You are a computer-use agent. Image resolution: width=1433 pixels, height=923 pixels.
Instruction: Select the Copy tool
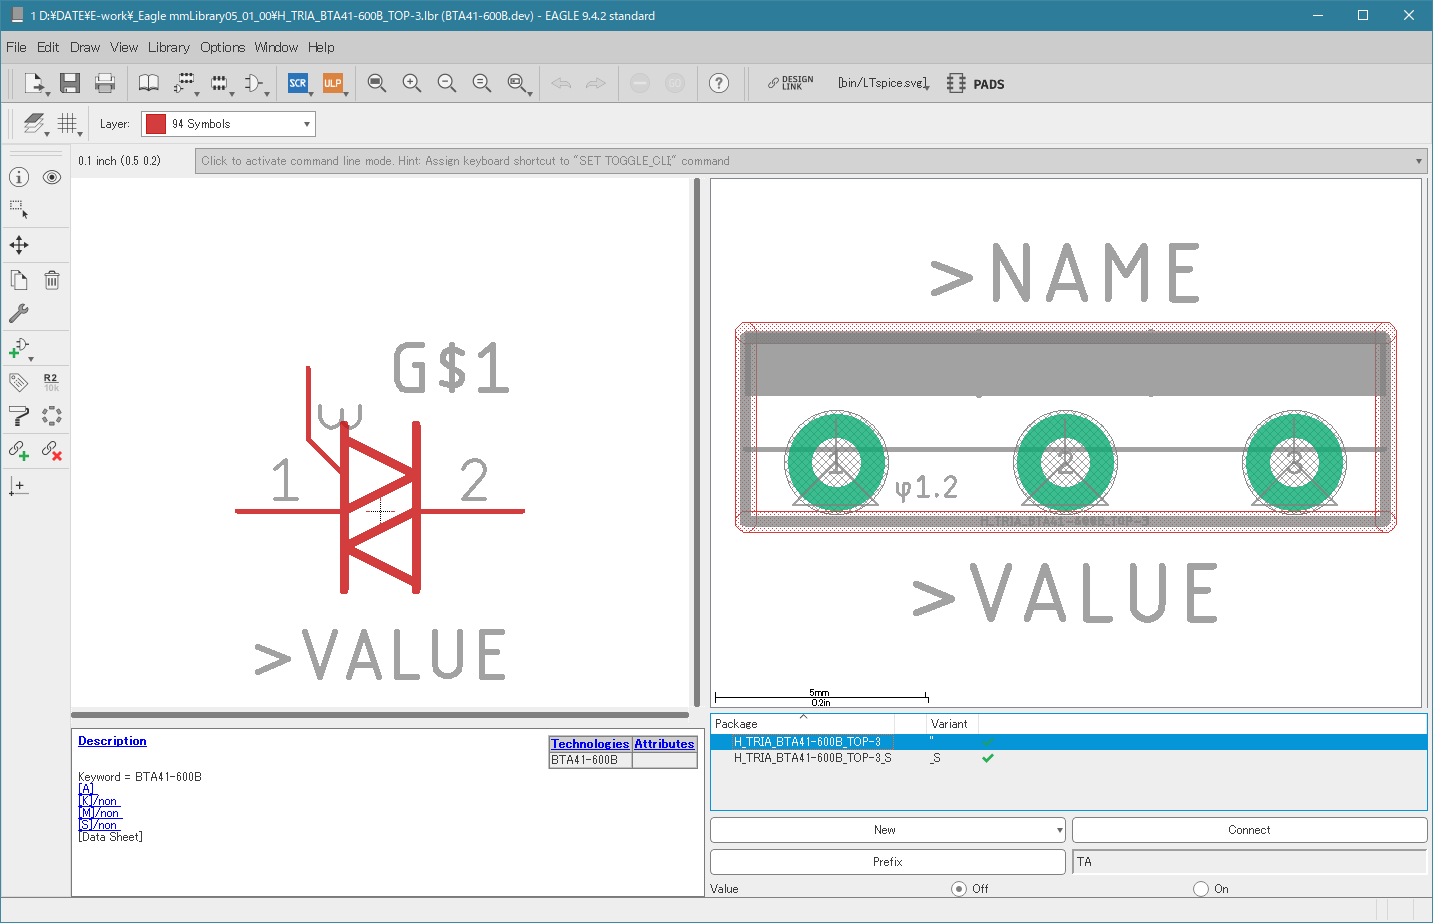point(19,280)
